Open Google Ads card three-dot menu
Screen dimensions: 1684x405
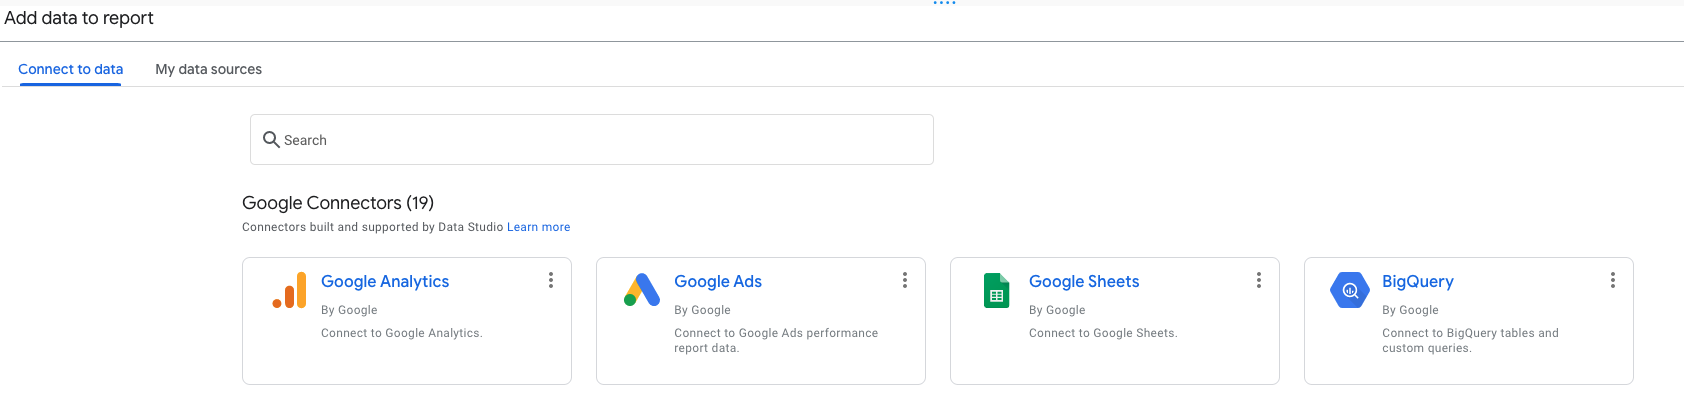[905, 281]
